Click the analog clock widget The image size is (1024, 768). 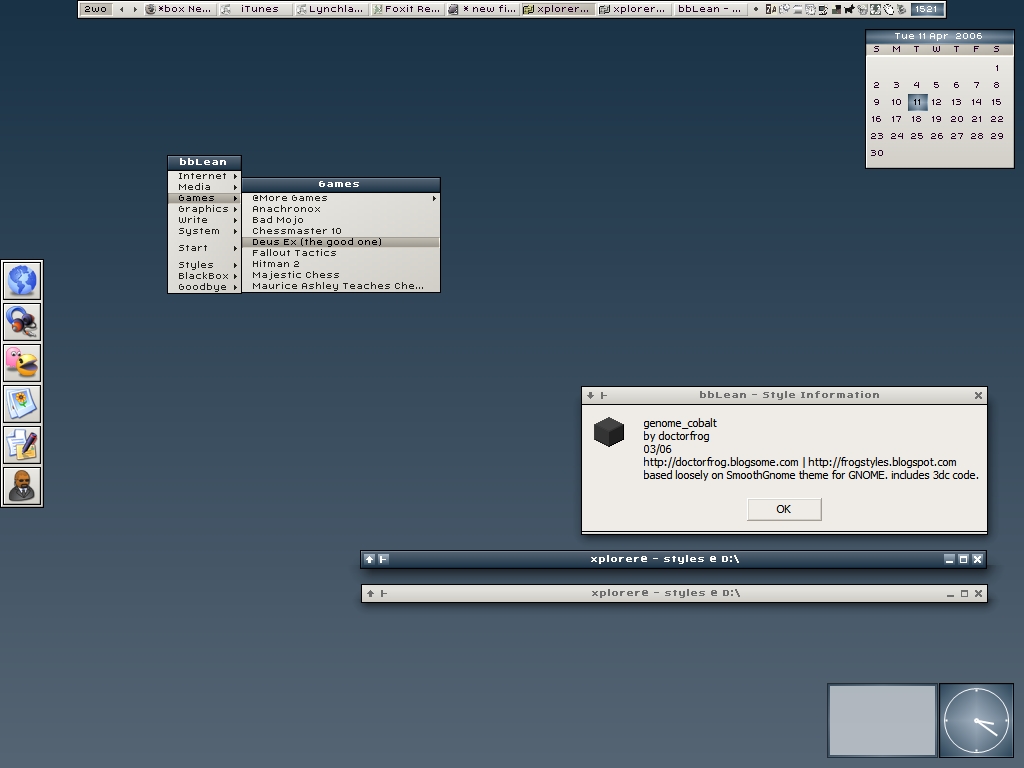click(x=976, y=720)
